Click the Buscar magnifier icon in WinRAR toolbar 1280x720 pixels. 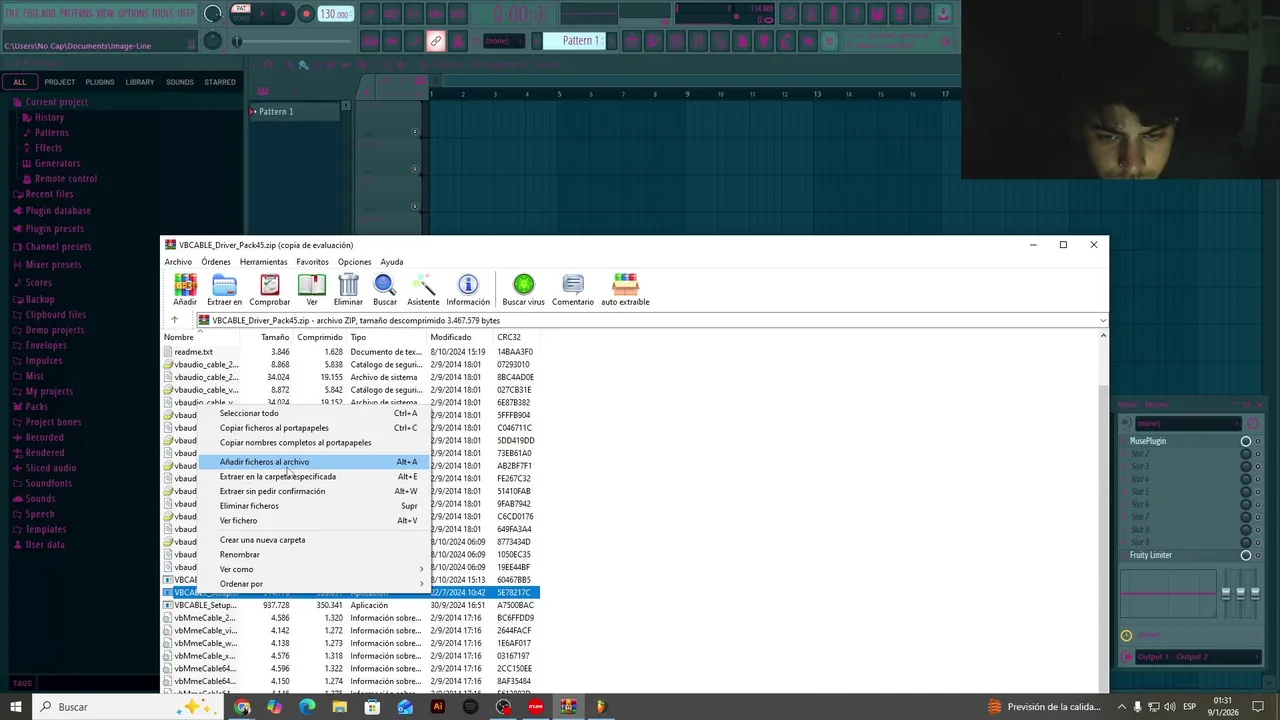pos(385,289)
